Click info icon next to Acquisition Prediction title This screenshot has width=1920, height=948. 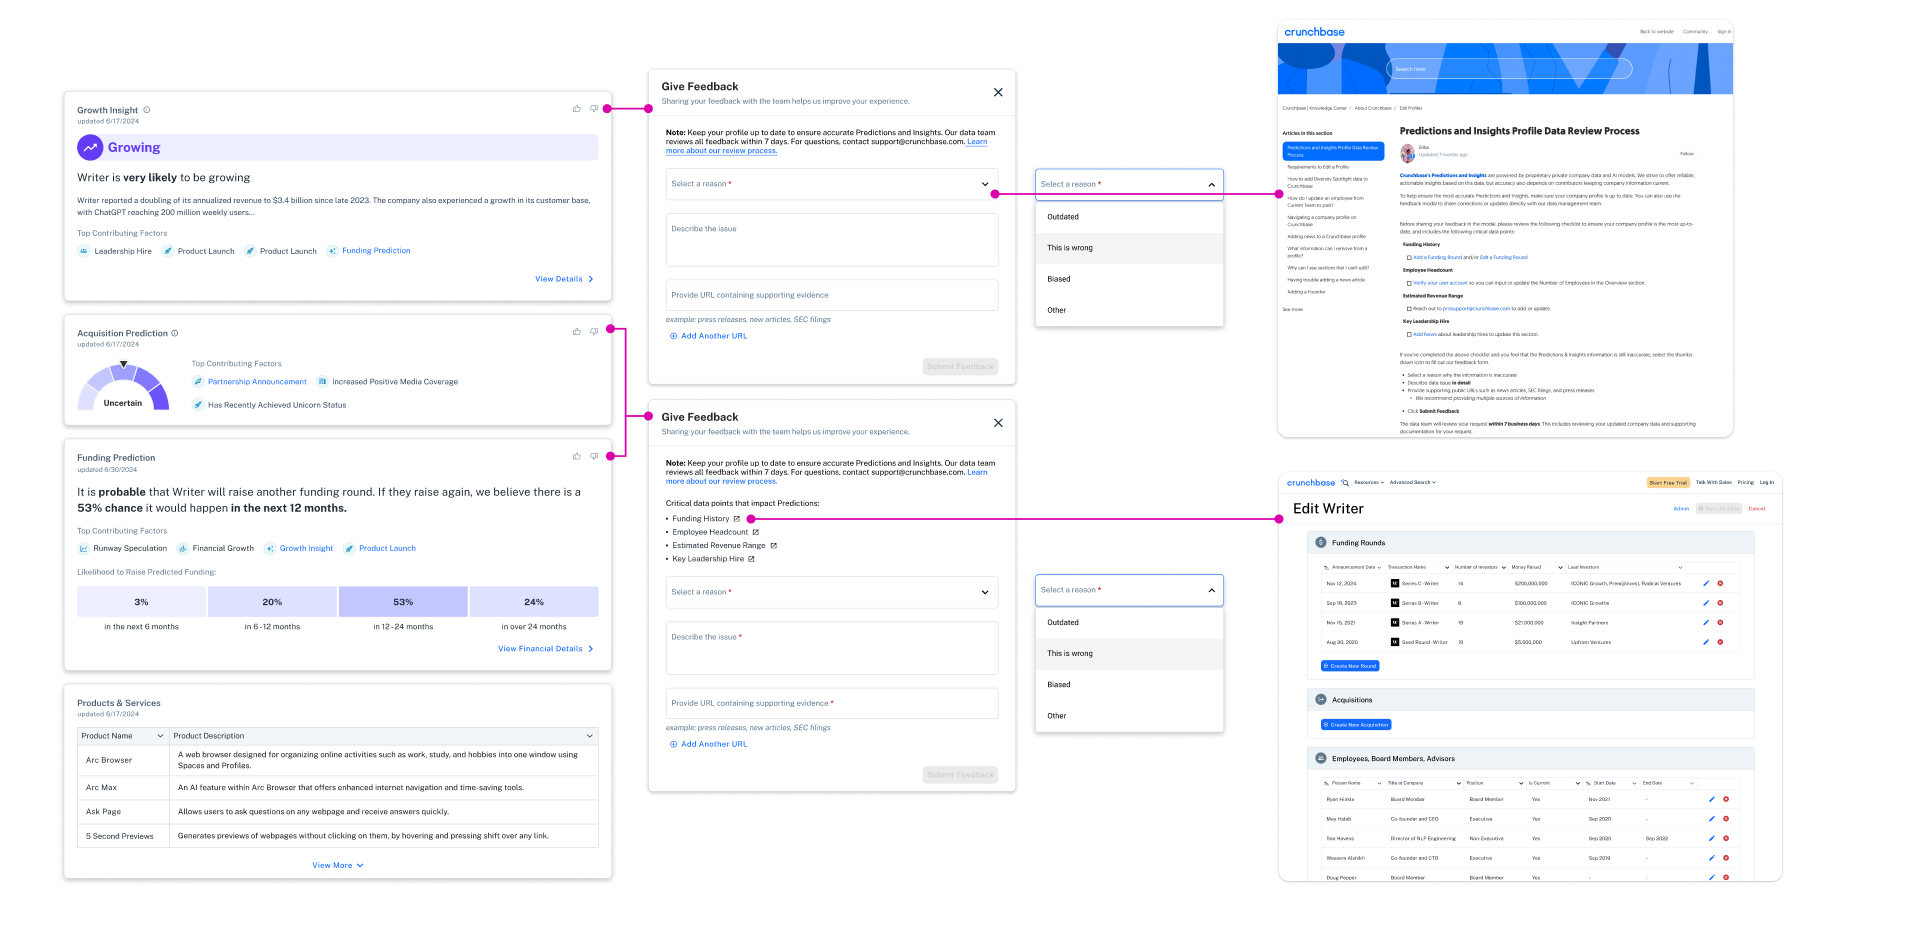pos(175,333)
